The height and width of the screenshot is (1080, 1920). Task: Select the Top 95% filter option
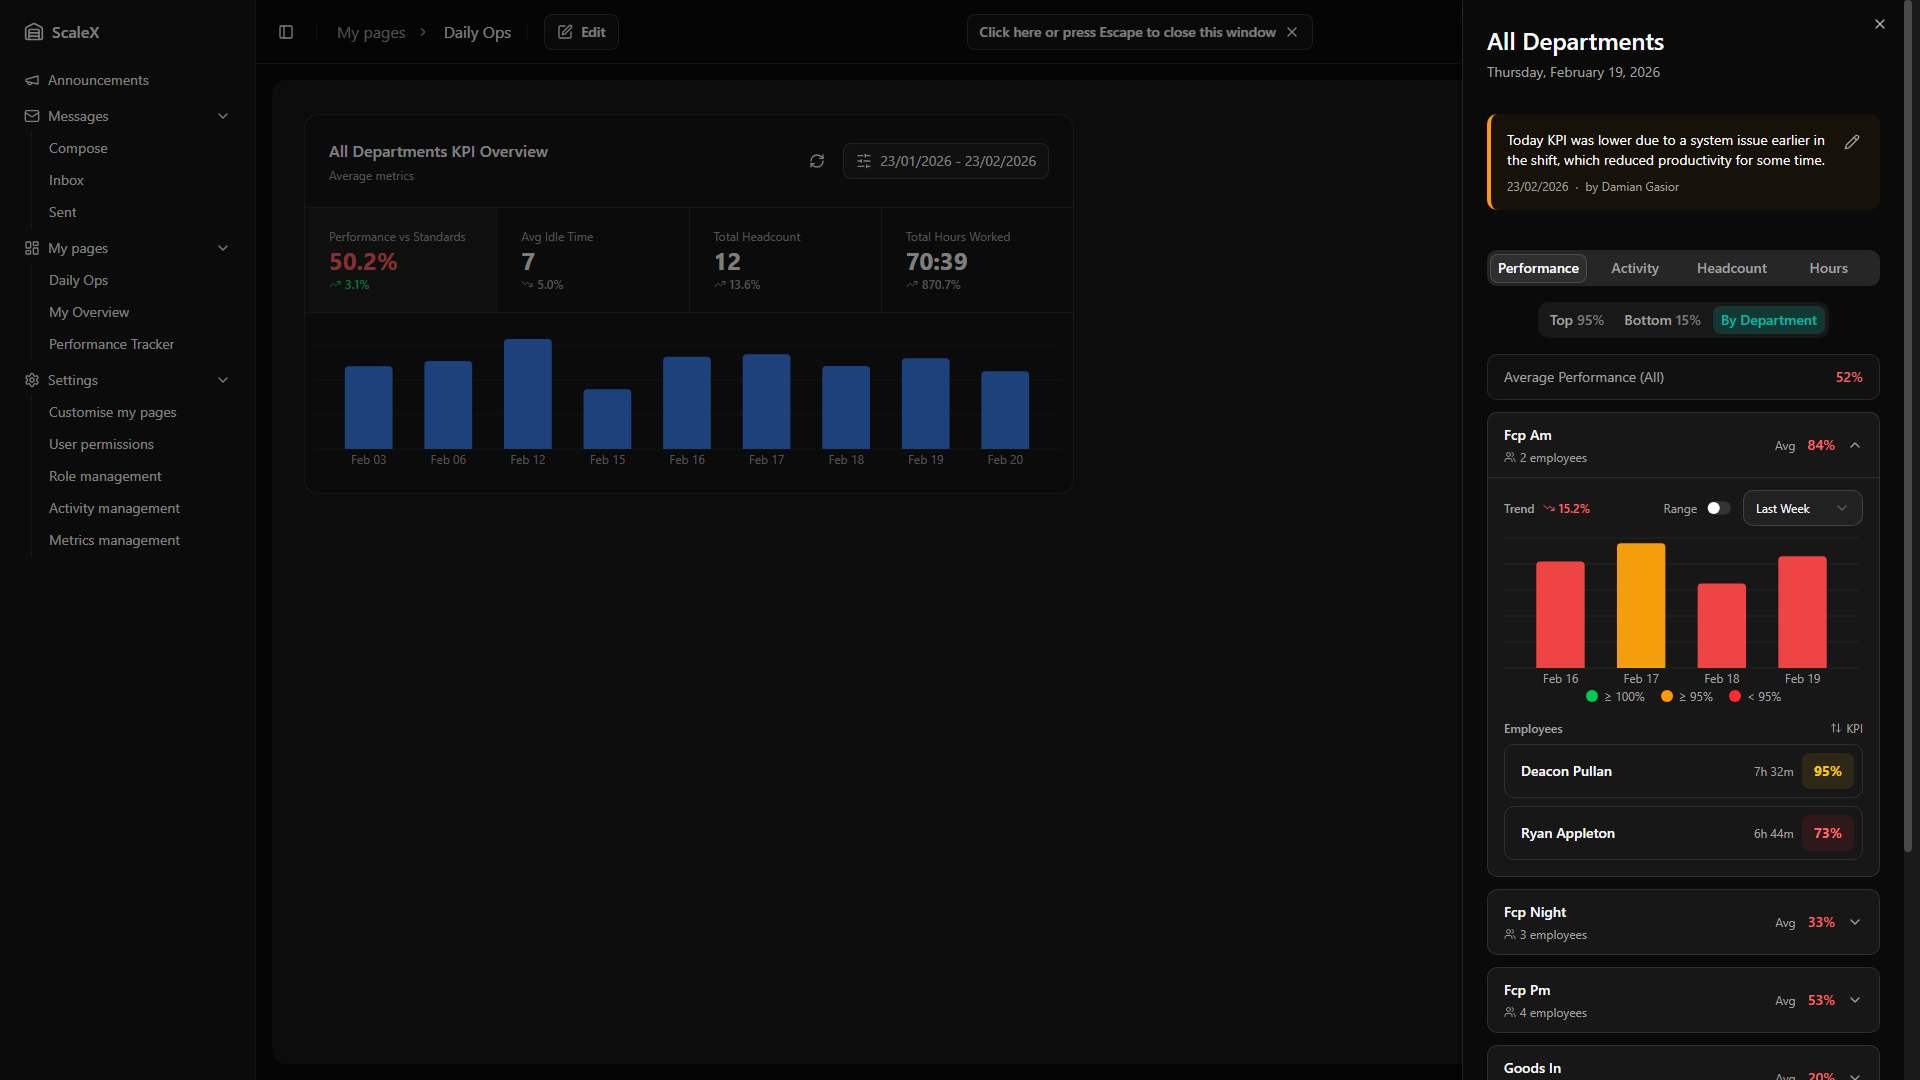(1576, 320)
